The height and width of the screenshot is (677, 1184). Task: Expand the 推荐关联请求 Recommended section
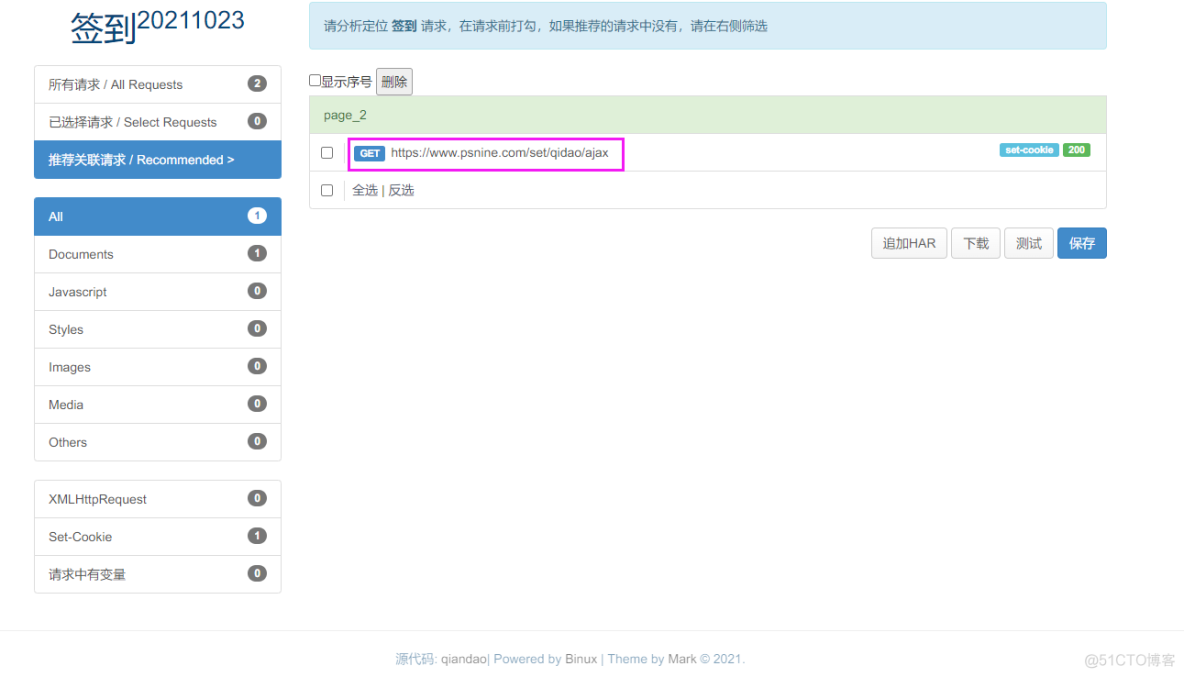[157, 159]
